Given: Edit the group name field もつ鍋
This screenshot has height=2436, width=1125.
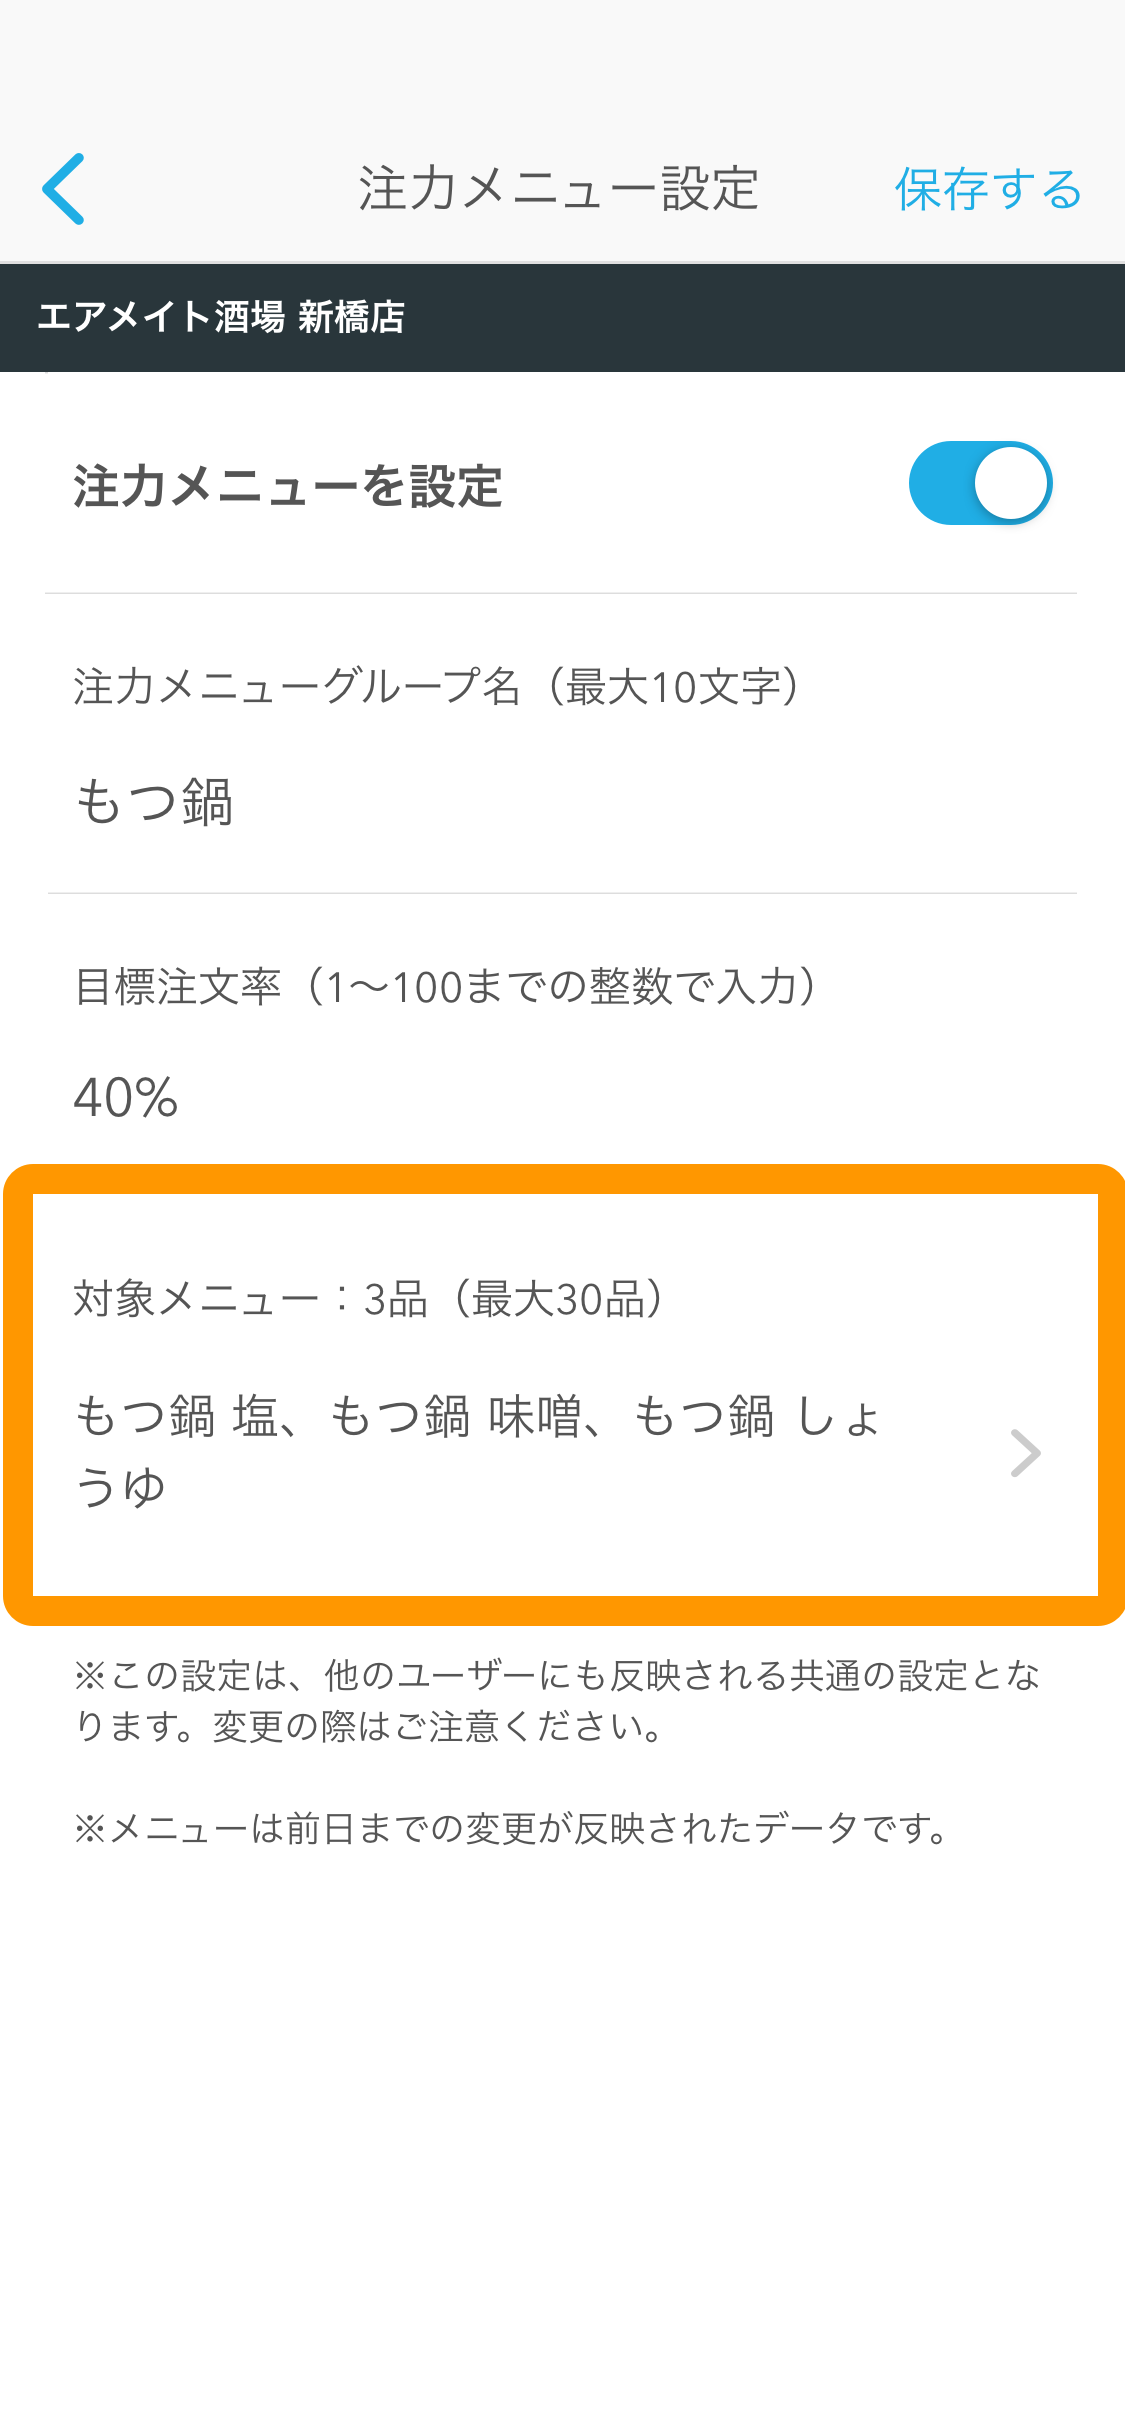Looking at the screenshot, I should click(562, 802).
